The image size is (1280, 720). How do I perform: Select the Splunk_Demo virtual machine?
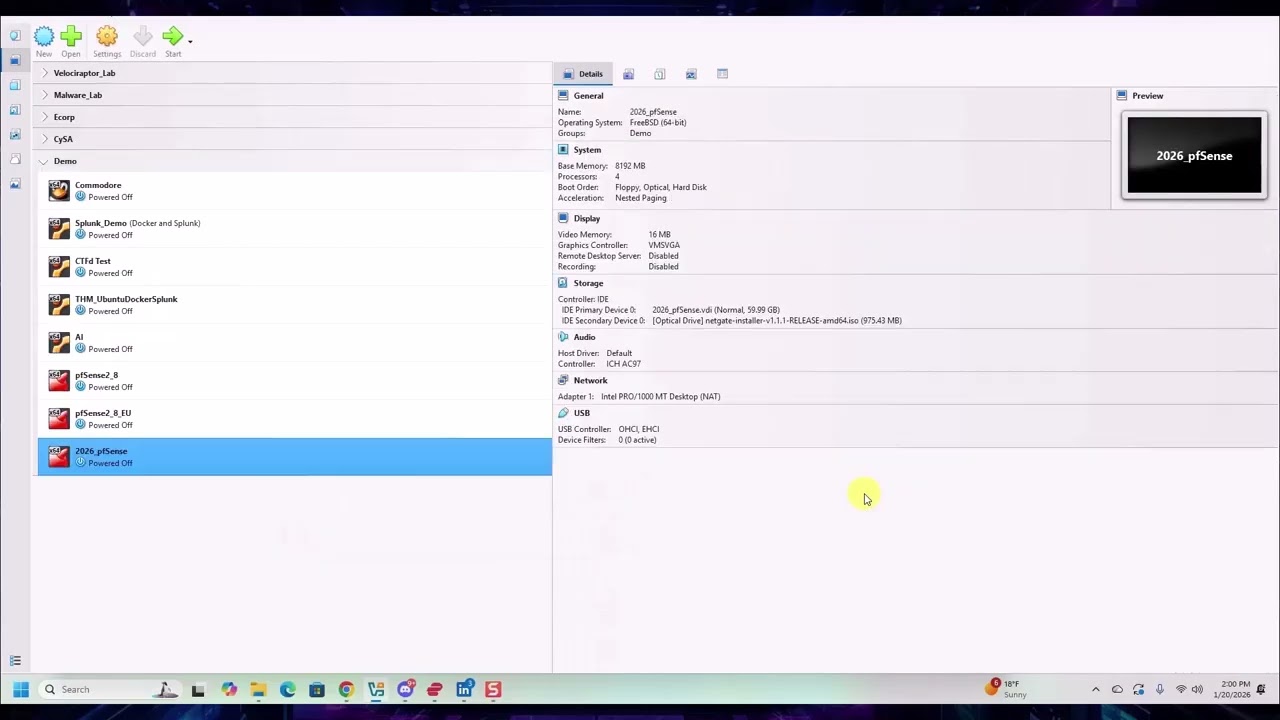(294, 228)
